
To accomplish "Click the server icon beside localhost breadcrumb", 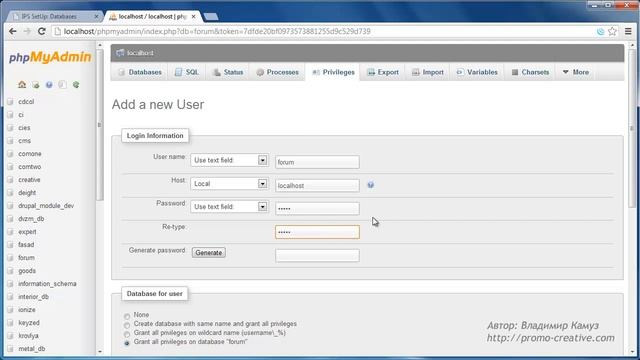I will 120,53.
